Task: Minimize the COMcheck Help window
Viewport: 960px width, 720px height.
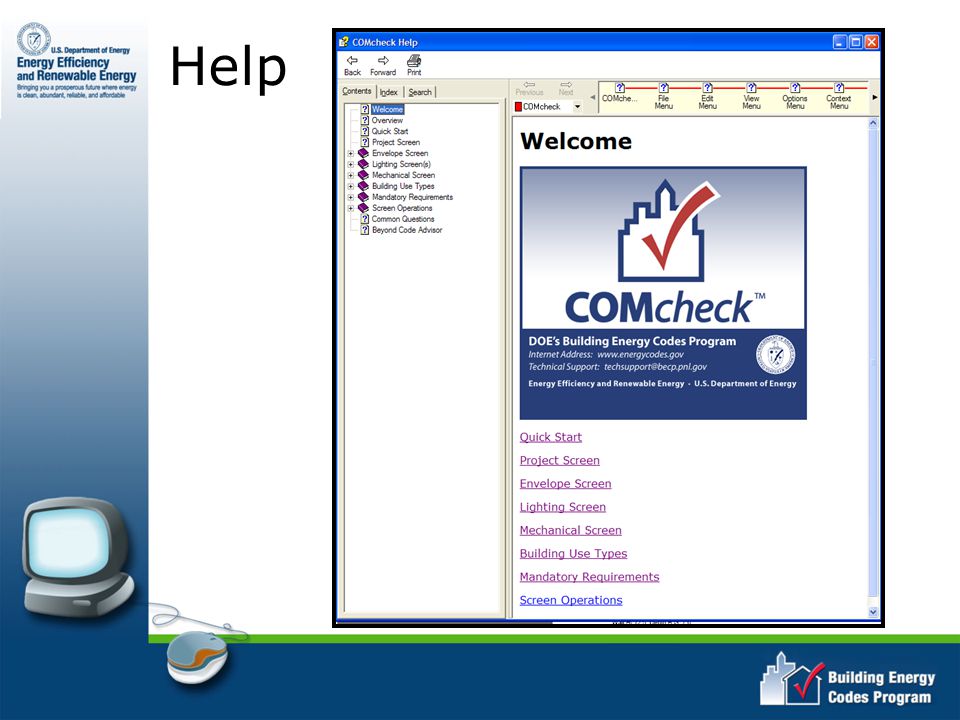Action: coord(840,42)
